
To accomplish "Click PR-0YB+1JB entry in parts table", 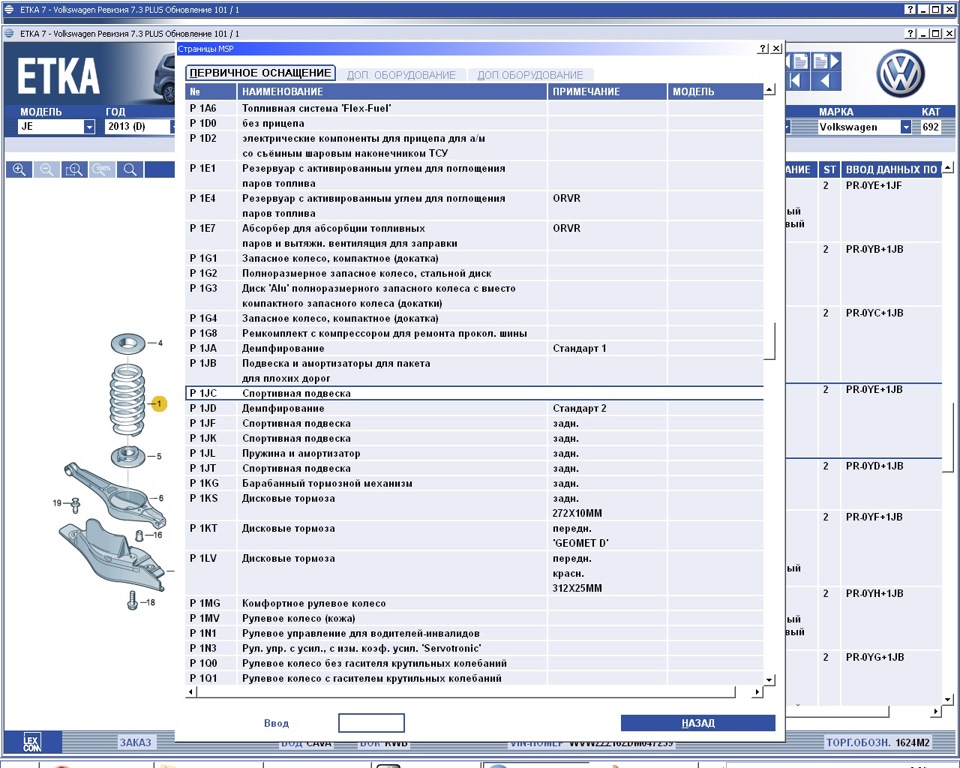I will [x=874, y=249].
